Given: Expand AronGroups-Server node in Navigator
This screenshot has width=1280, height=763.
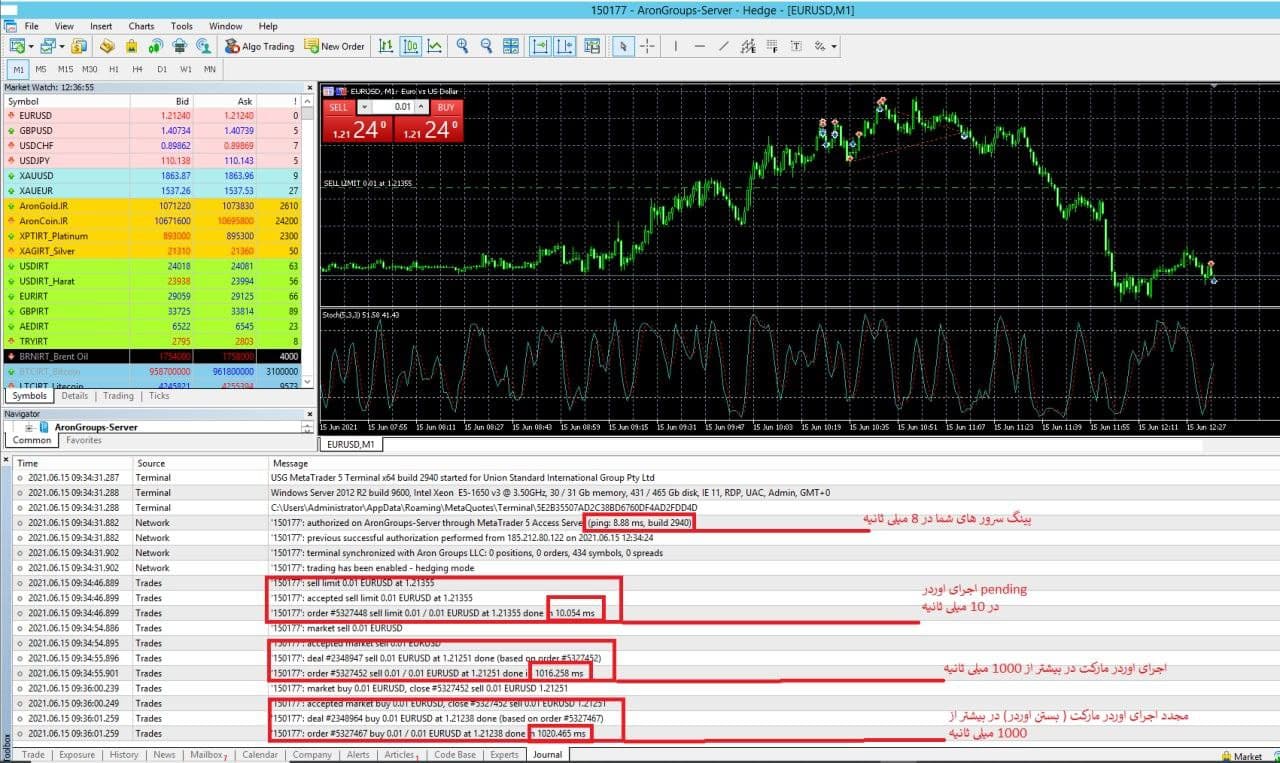Looking at the screenshot, I should coord(29,427).
